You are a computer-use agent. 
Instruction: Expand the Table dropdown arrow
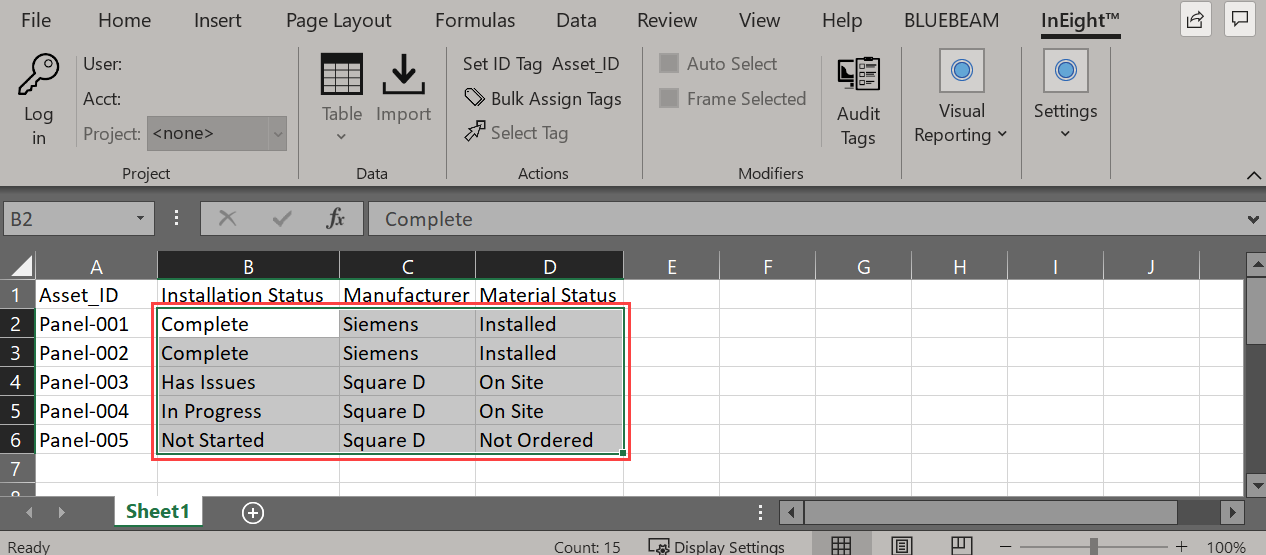coord(341,137)
